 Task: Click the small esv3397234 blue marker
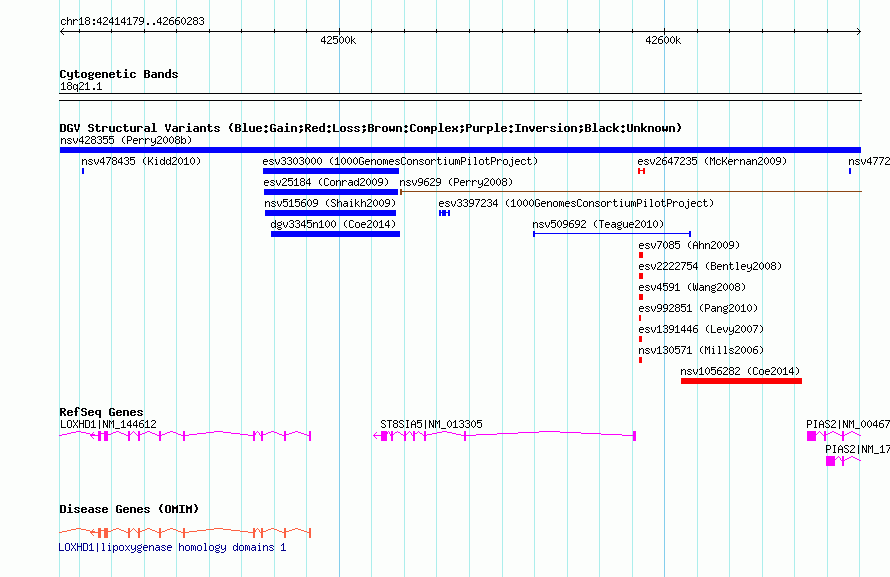coord(444,213)
